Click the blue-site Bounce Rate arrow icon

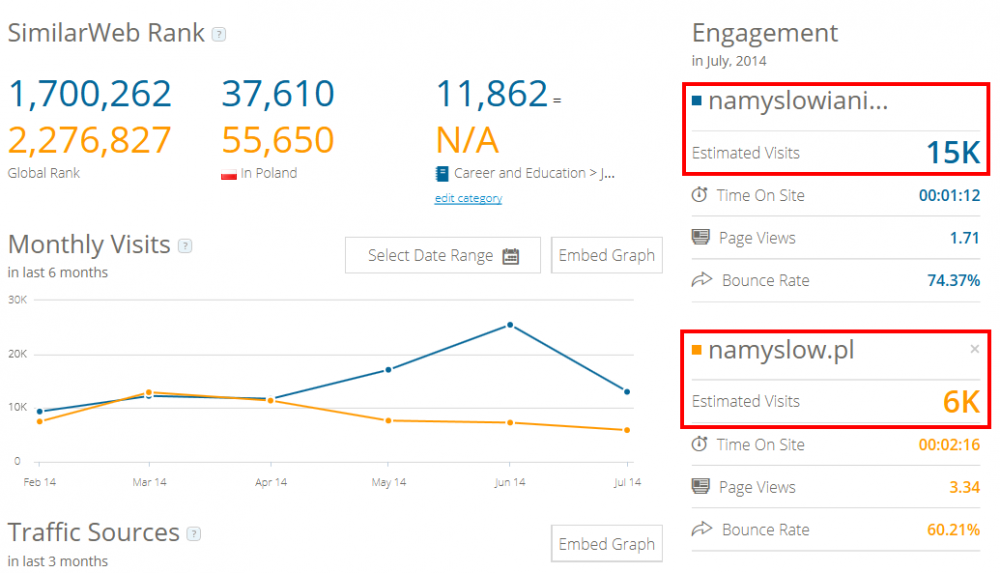point(702,279)
